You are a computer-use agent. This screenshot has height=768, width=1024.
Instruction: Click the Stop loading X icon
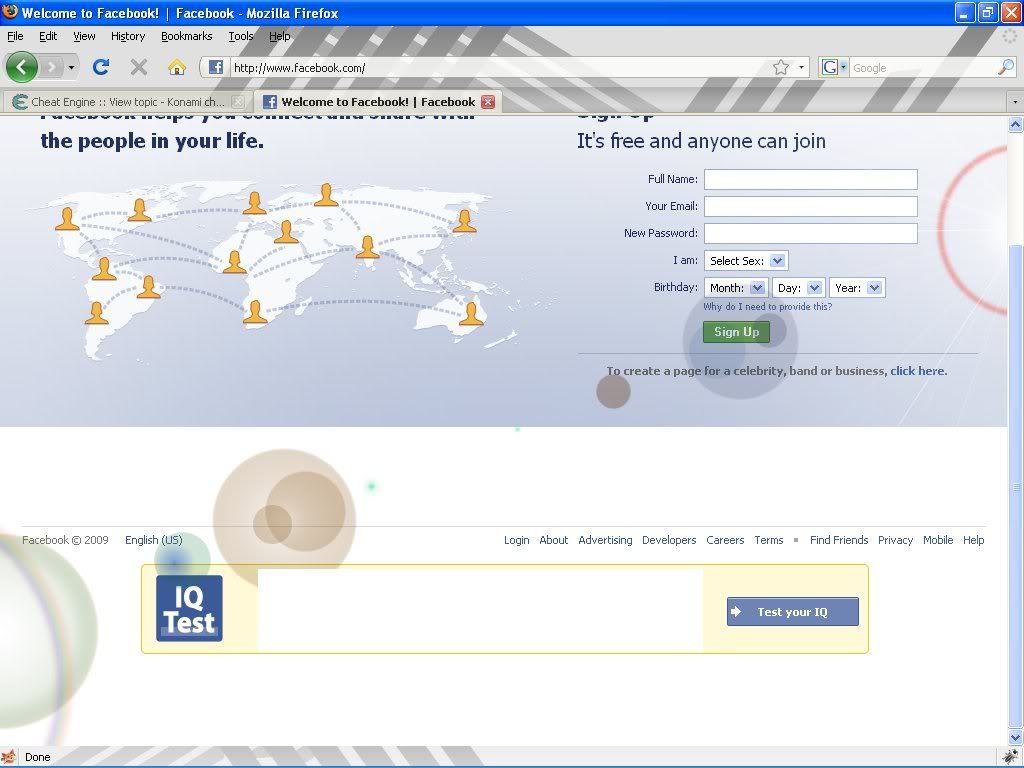[x=139, y=67]
